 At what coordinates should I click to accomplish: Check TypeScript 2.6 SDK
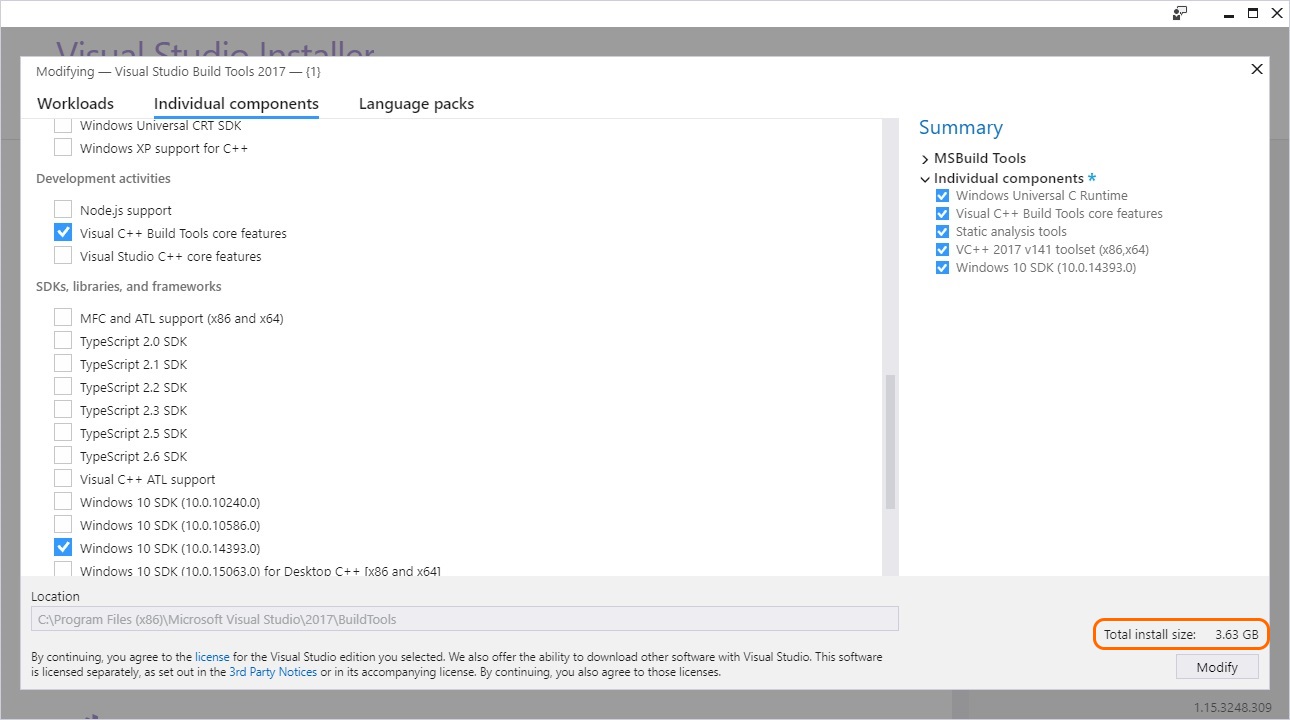coord(63,455)
